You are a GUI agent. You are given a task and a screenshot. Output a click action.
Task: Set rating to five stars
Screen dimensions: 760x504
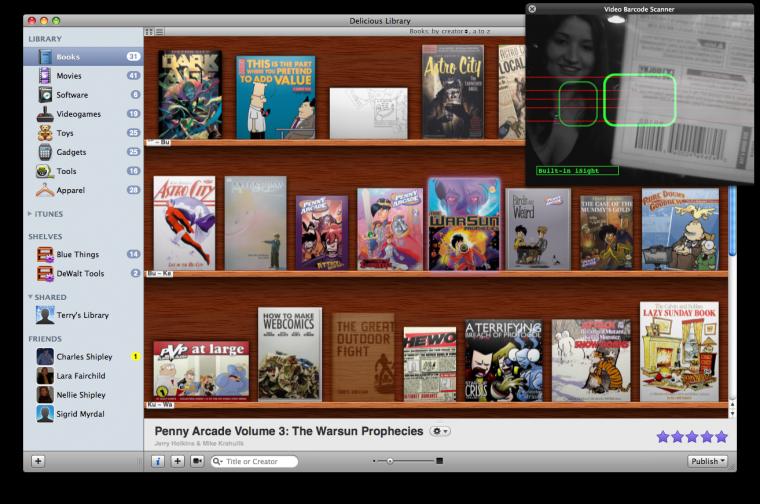click(x=721, y=437)
